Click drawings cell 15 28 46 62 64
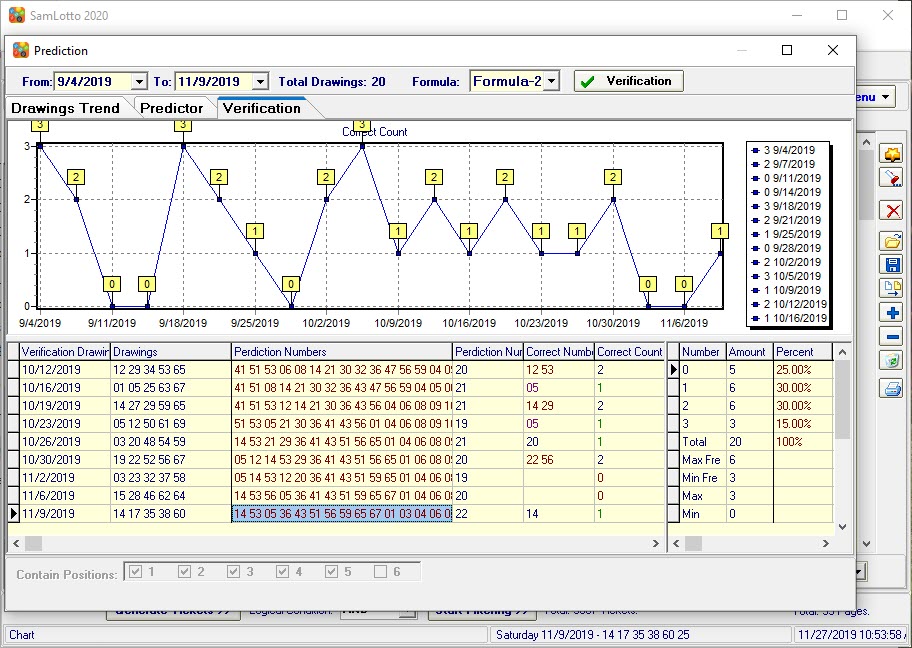This screenshot has height=648, width=912. (171, 496)
